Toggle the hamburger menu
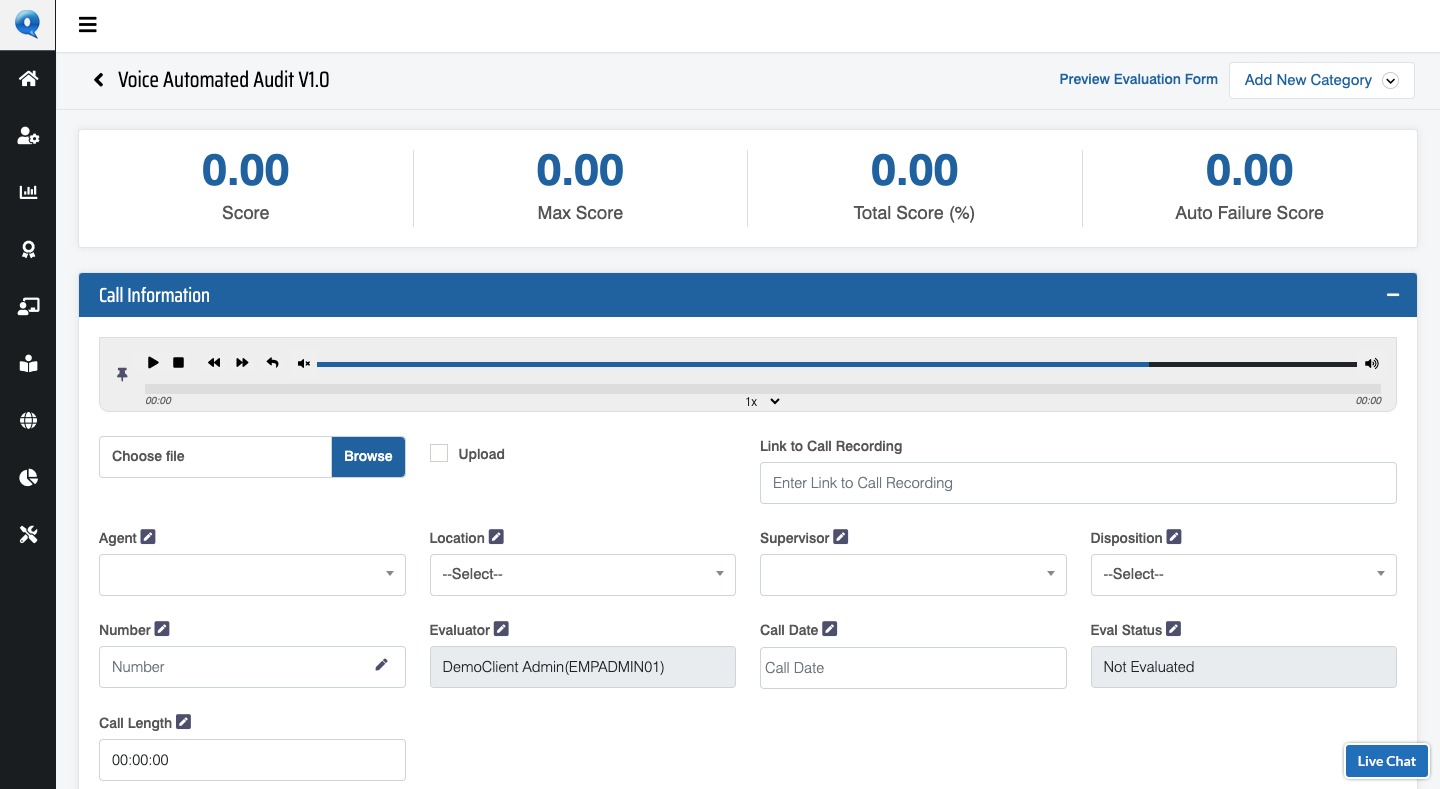Viewport: 1440px width, 789px height. click(88, 25)
